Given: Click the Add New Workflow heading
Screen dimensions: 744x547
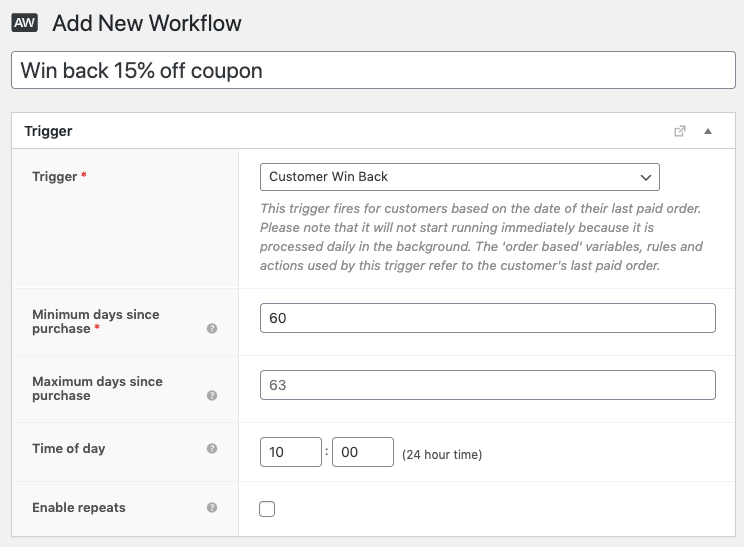Looking at the screenshot, I should click(x=147, y=23).
